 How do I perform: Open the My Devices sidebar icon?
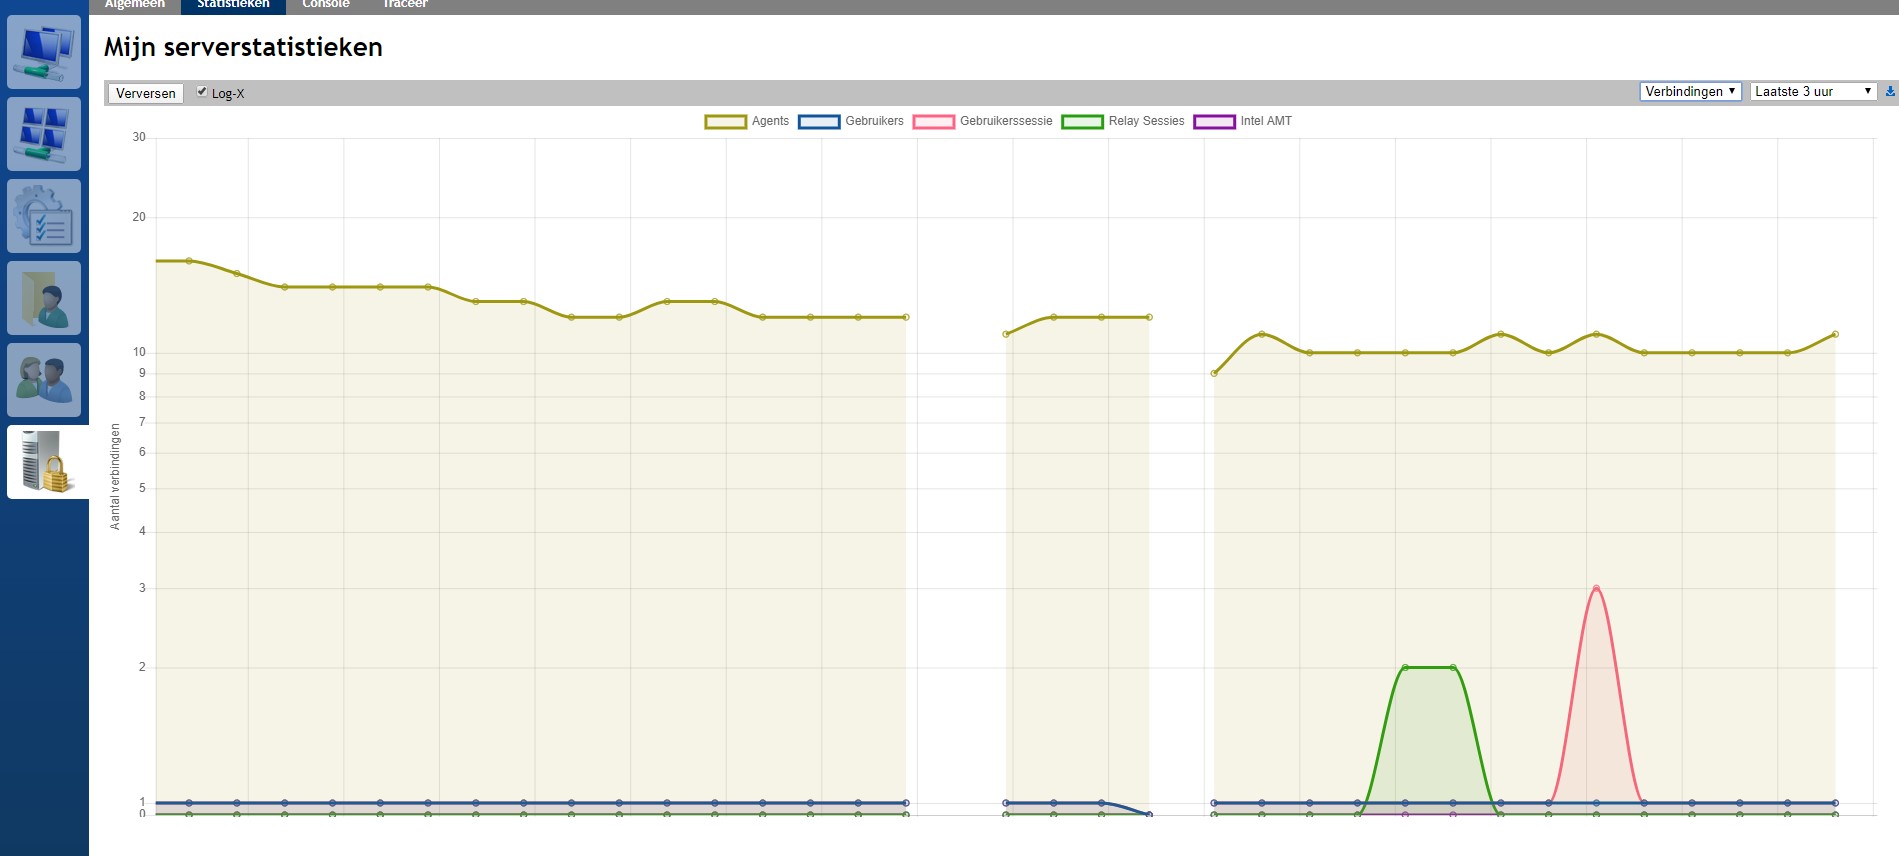tap(44, 52)
